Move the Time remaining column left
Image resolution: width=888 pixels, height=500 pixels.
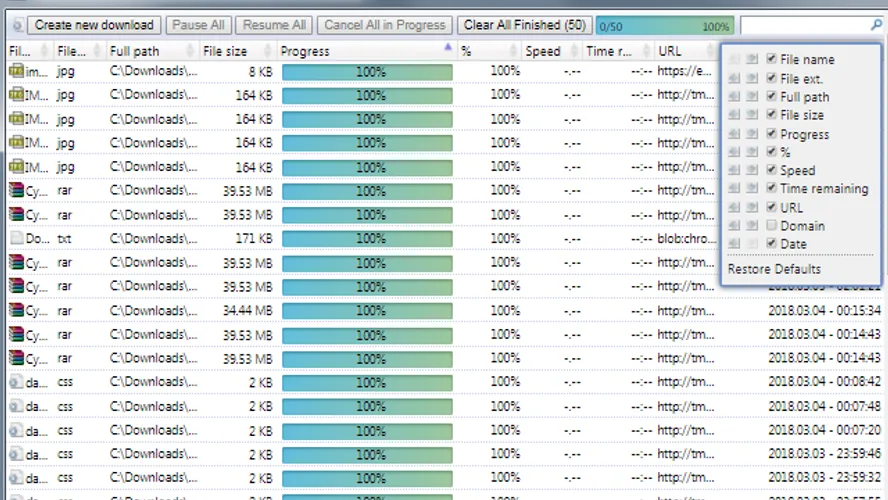(x=734, y=189)
